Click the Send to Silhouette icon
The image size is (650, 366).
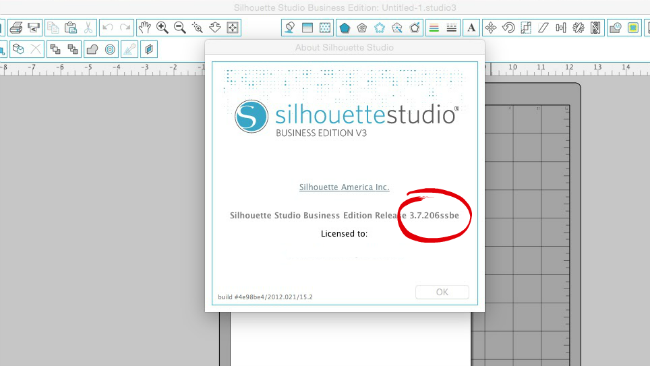click(34, 28)
